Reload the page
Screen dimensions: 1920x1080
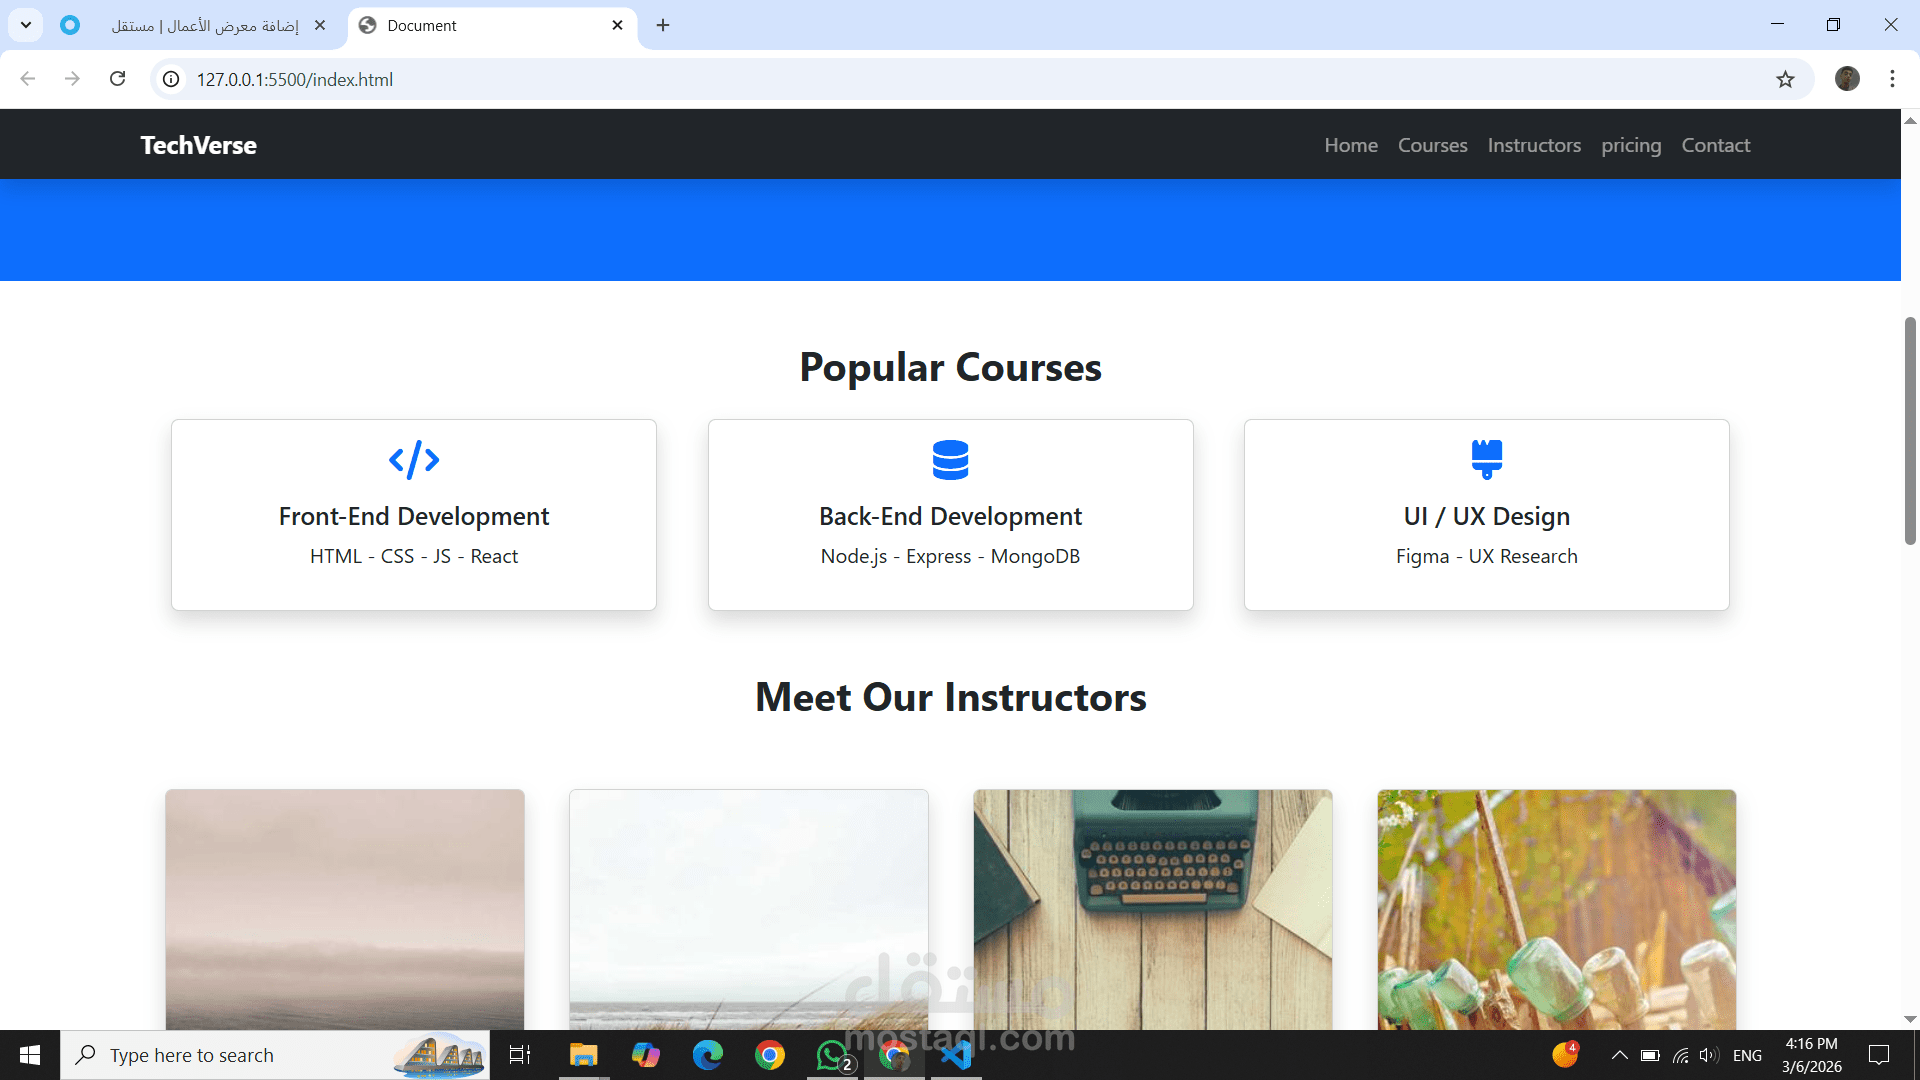[x=117, y=79]
